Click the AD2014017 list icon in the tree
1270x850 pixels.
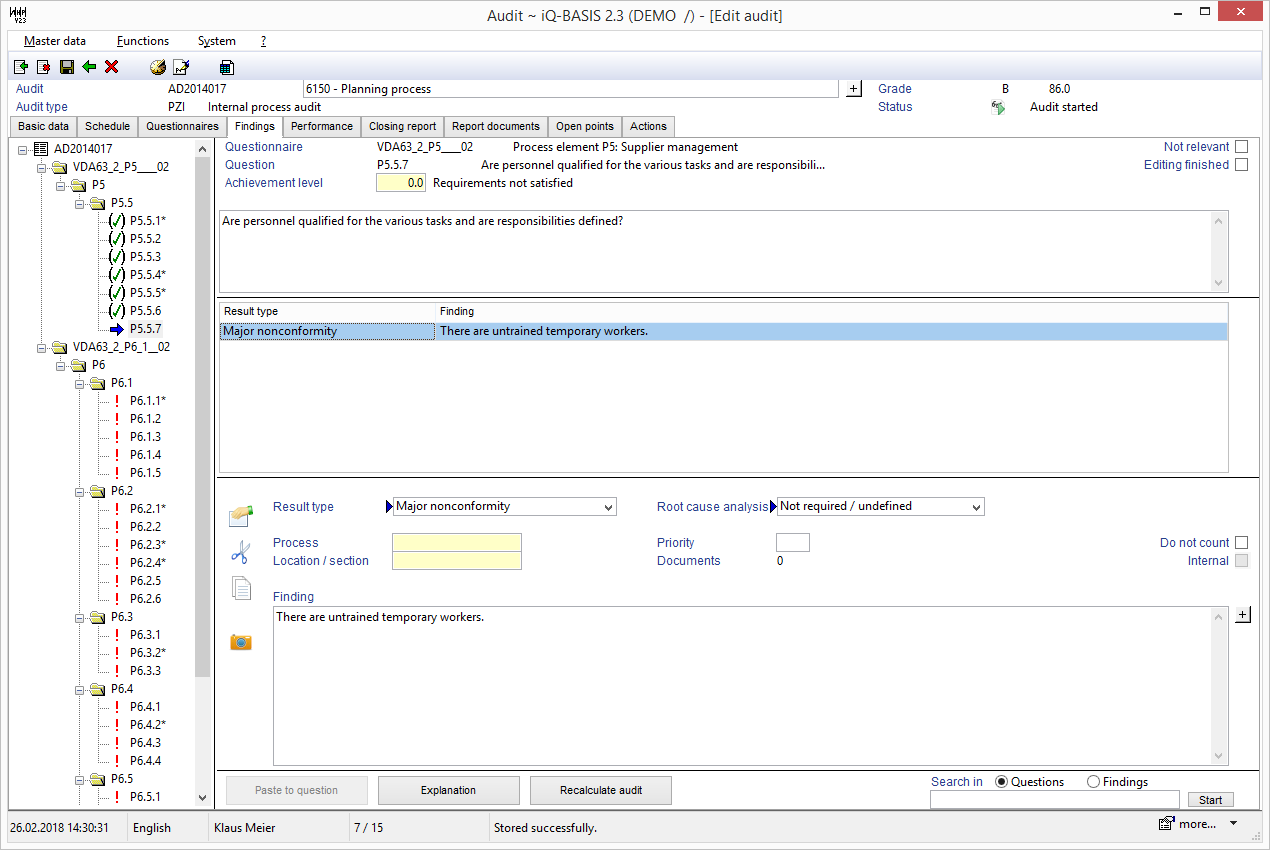click(x=41, y=149)
